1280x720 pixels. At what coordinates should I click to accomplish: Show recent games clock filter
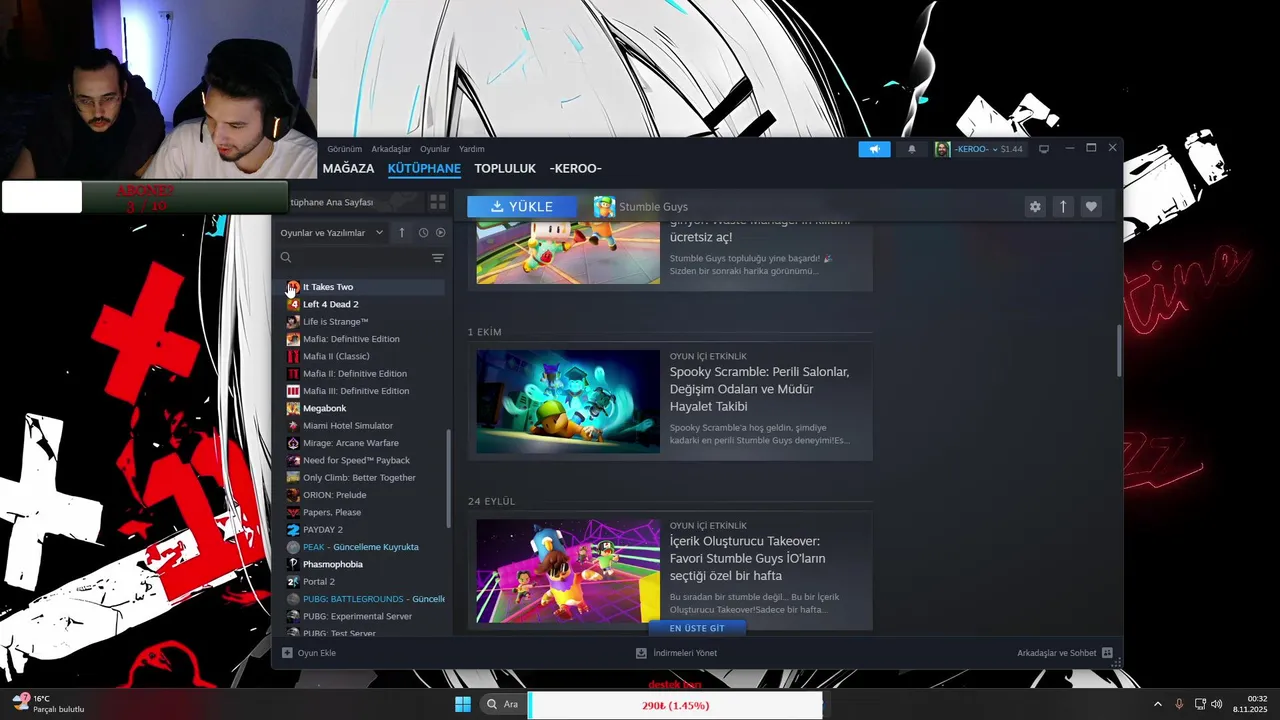[x=423, y=233]
